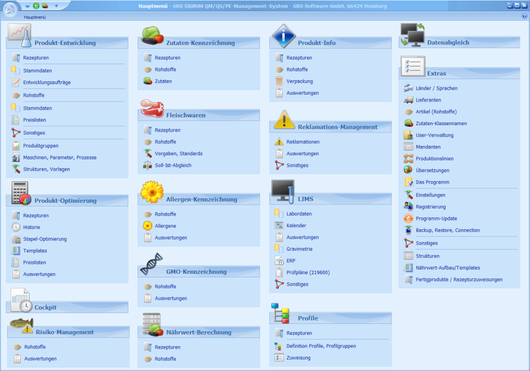The image size is (530, 371).
Task: Open the Cockpit section
Action: tap(45, 307)
